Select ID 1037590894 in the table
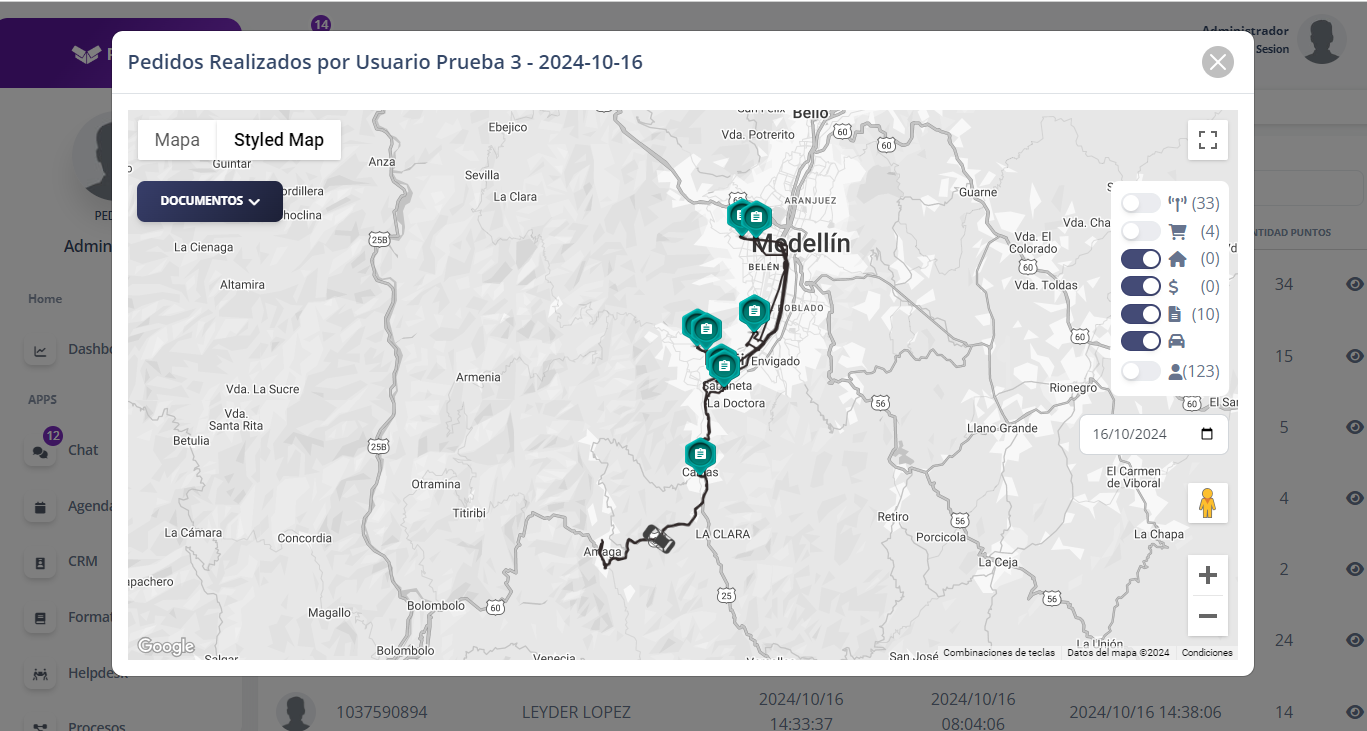Viewport: 1367px width, 731px height. (382, 712)
